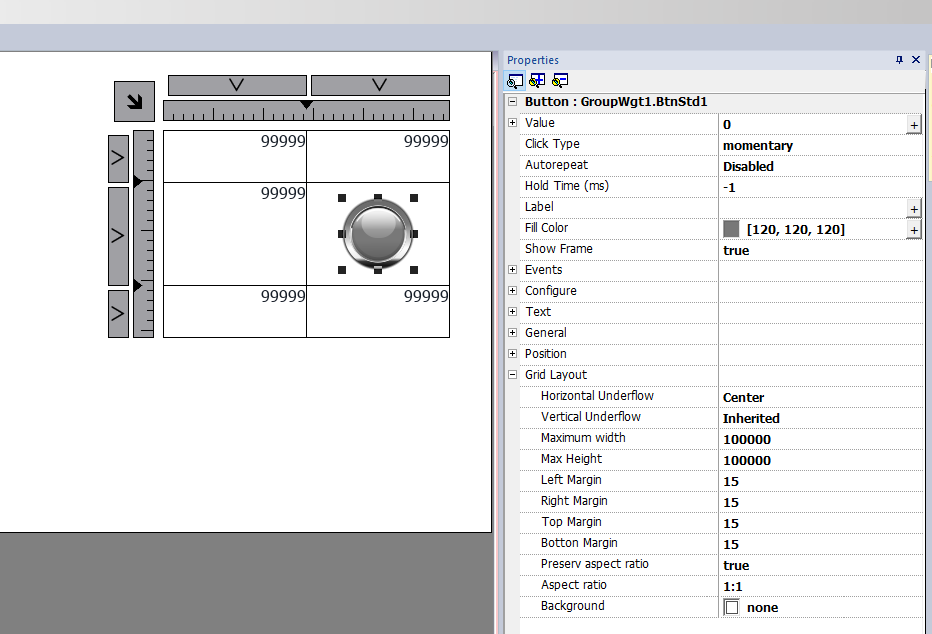Viewport: 932px width, 634px height.
Task: Expand the Events property group
Action: [x=513, y=270]
